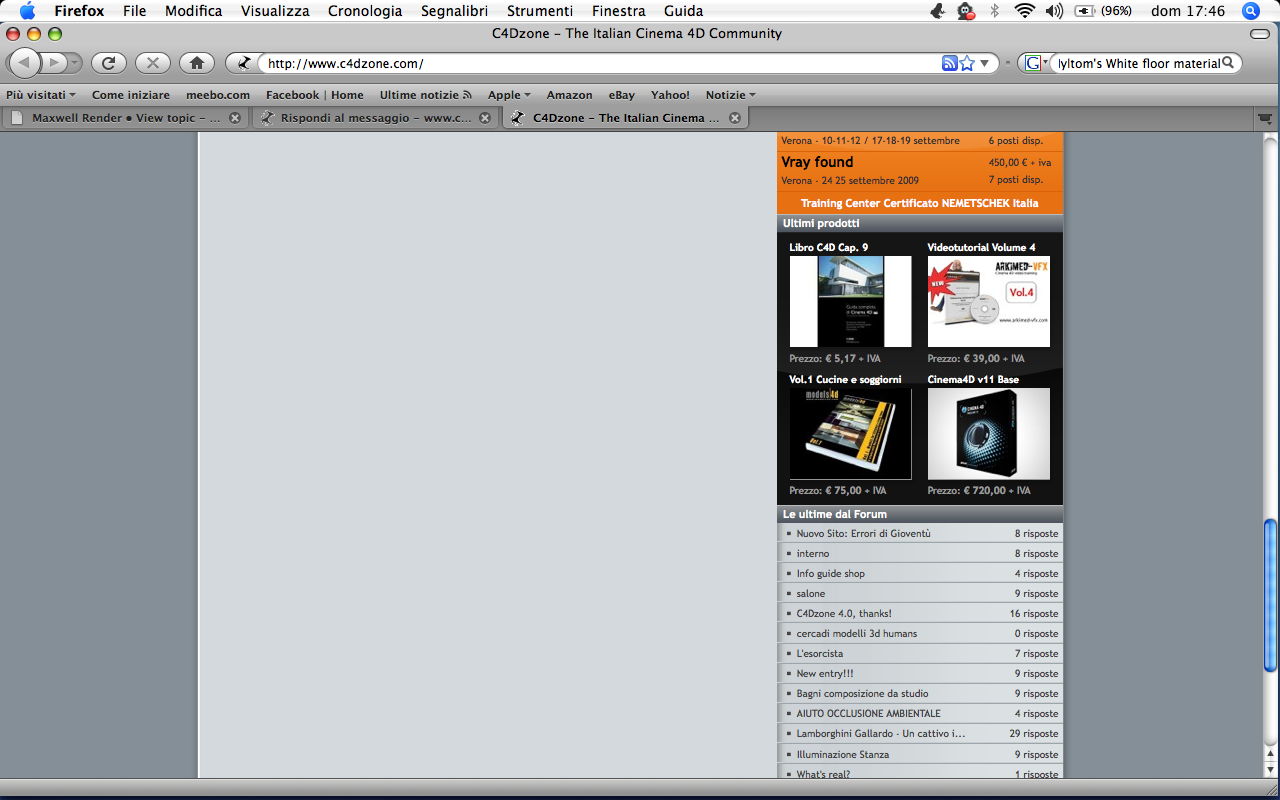Click the Firefox application menu
1280x800 pixels.
point(79,11)
